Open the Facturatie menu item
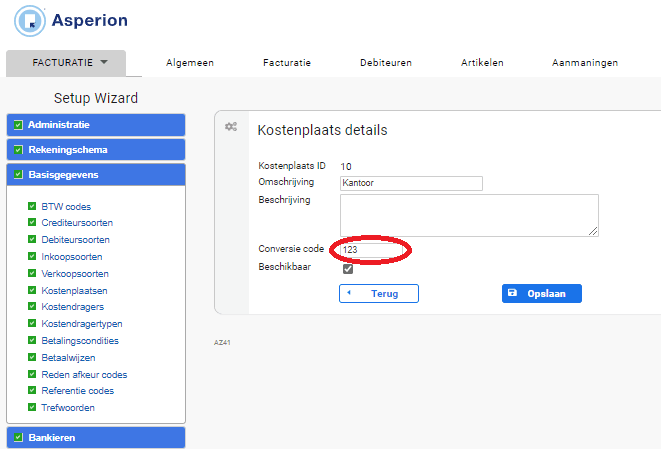 (287, 63)
